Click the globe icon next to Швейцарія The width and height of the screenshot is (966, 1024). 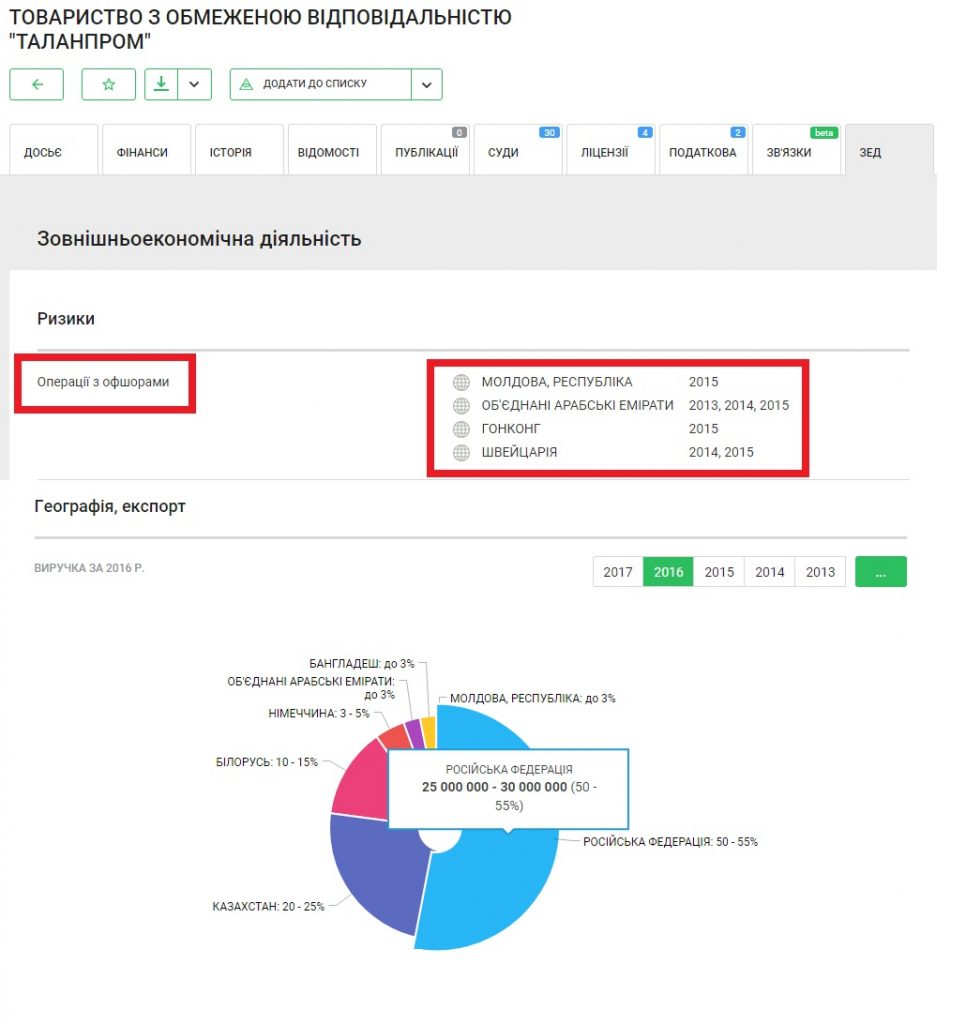461,453
